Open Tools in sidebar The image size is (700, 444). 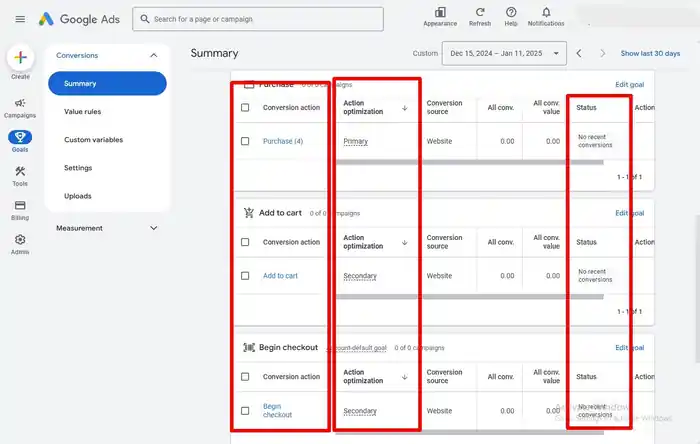tap(20, 176)
